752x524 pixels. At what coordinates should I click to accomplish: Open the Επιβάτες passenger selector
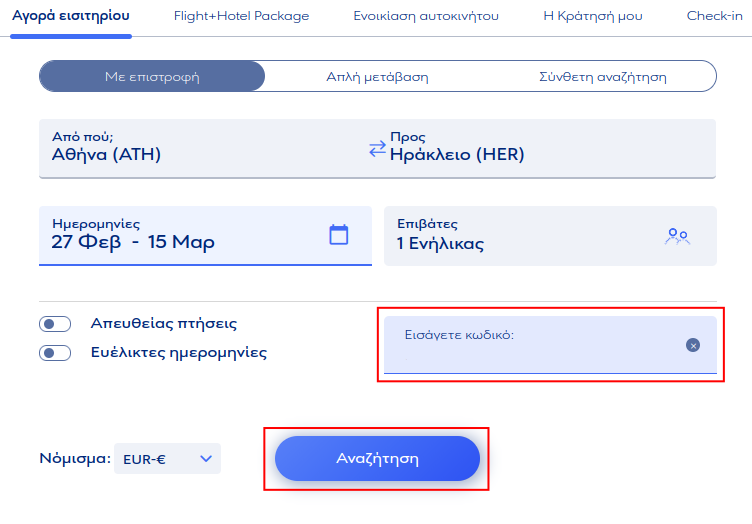pos(530,236)
